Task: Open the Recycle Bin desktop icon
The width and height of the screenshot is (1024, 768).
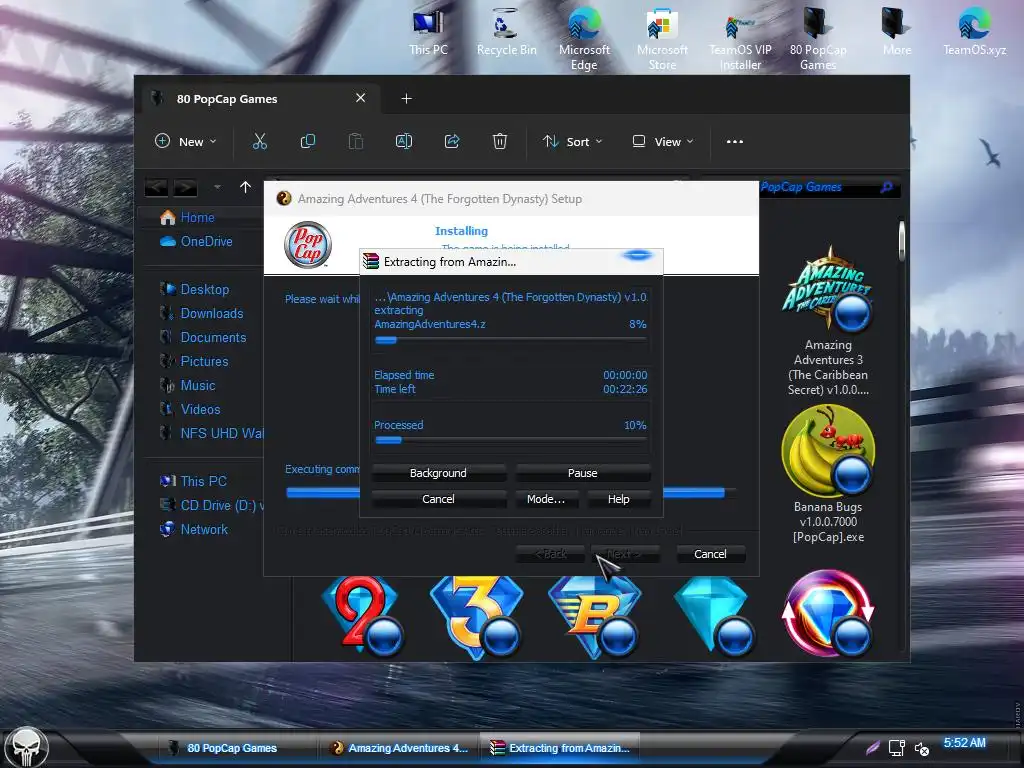Action: tap(506, 33)
